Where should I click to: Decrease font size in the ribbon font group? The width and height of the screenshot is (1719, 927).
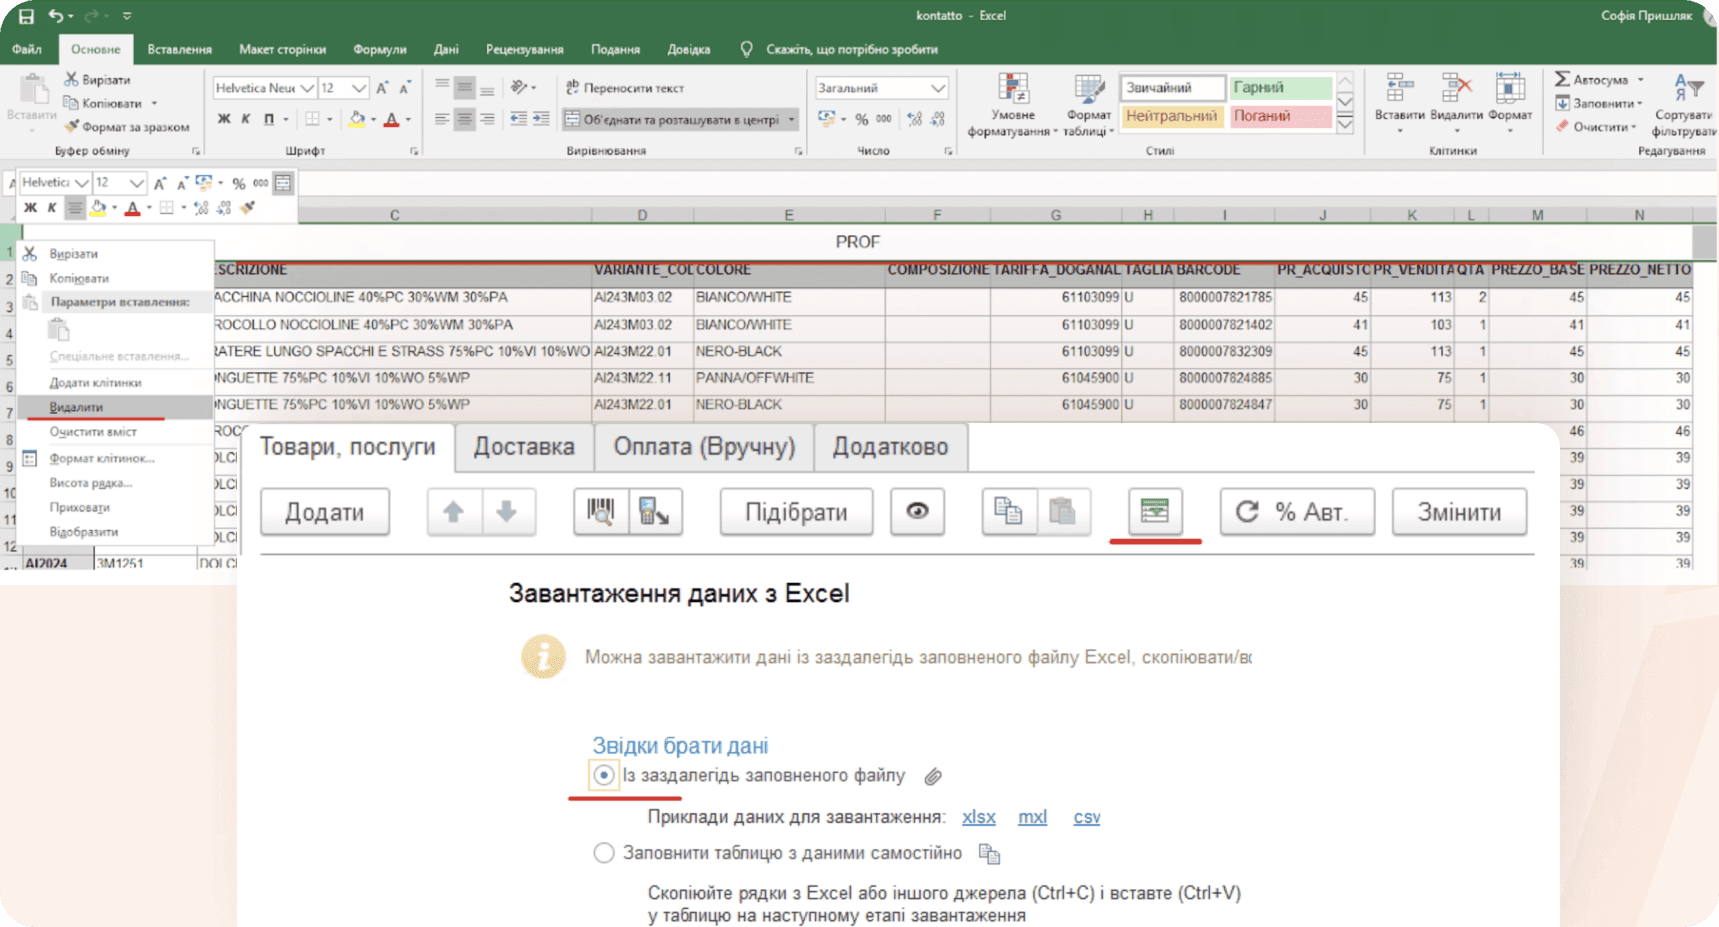pos(405,88)
